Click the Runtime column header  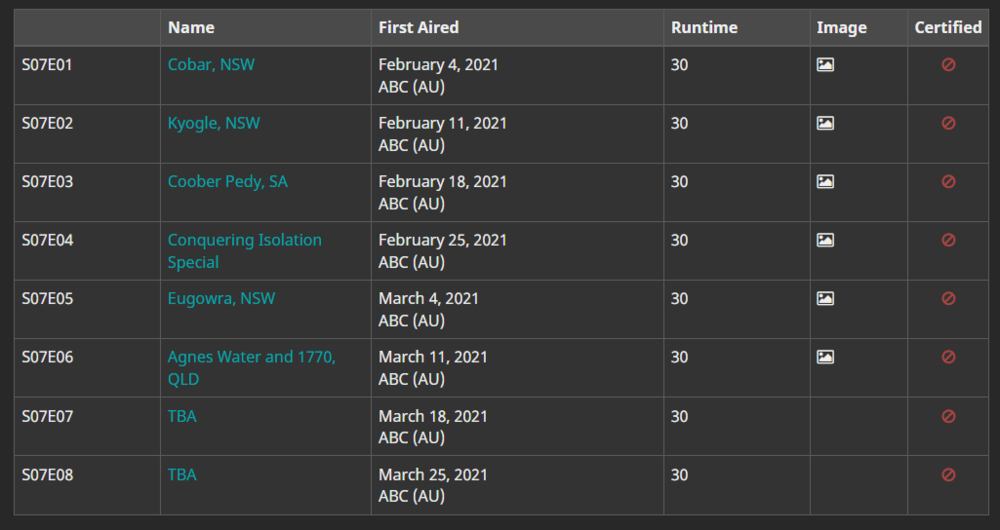pos(704,27)
